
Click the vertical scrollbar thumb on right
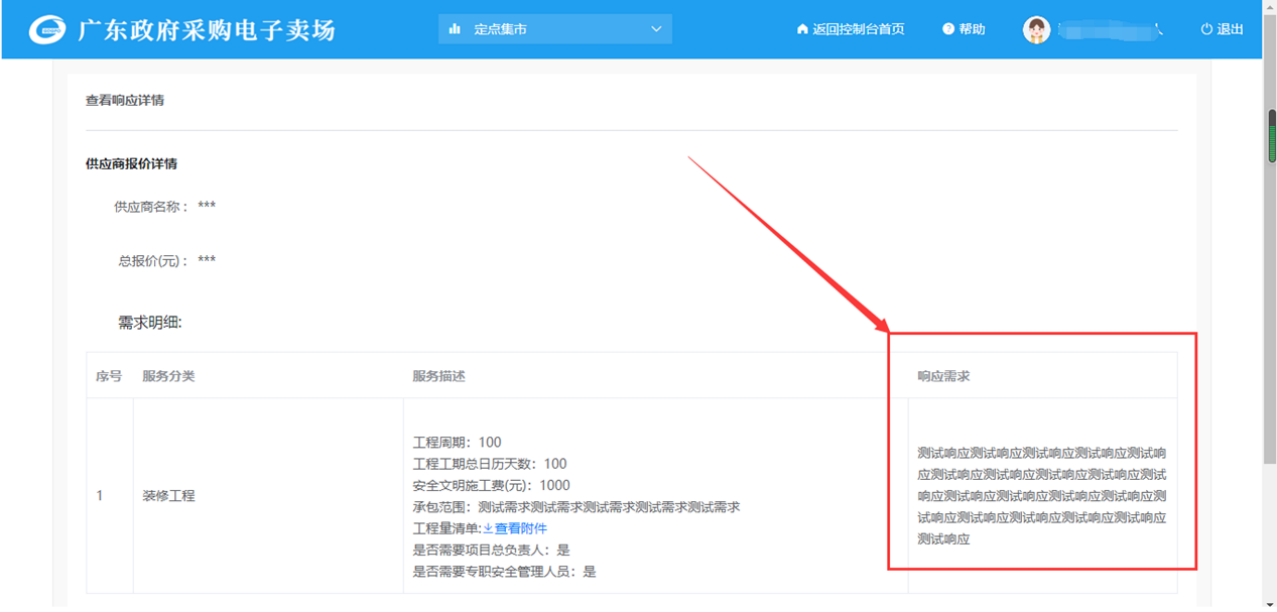(x=1272, y=135)
